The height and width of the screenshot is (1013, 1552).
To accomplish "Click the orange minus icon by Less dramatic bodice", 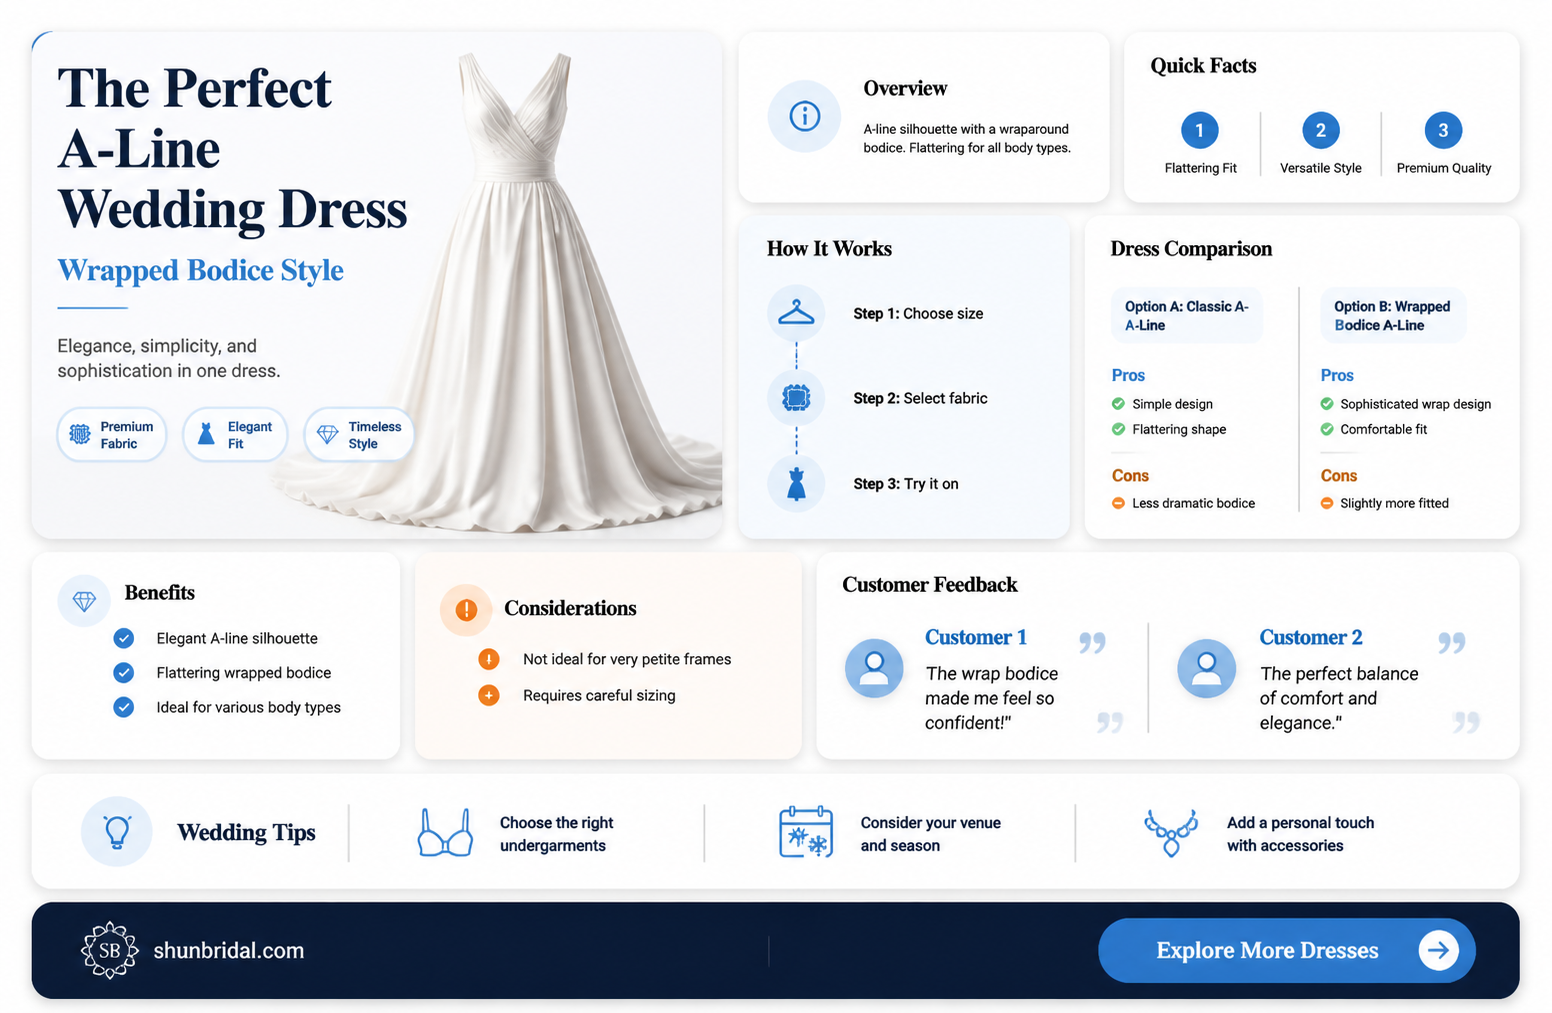I will tap(1118, 503).
